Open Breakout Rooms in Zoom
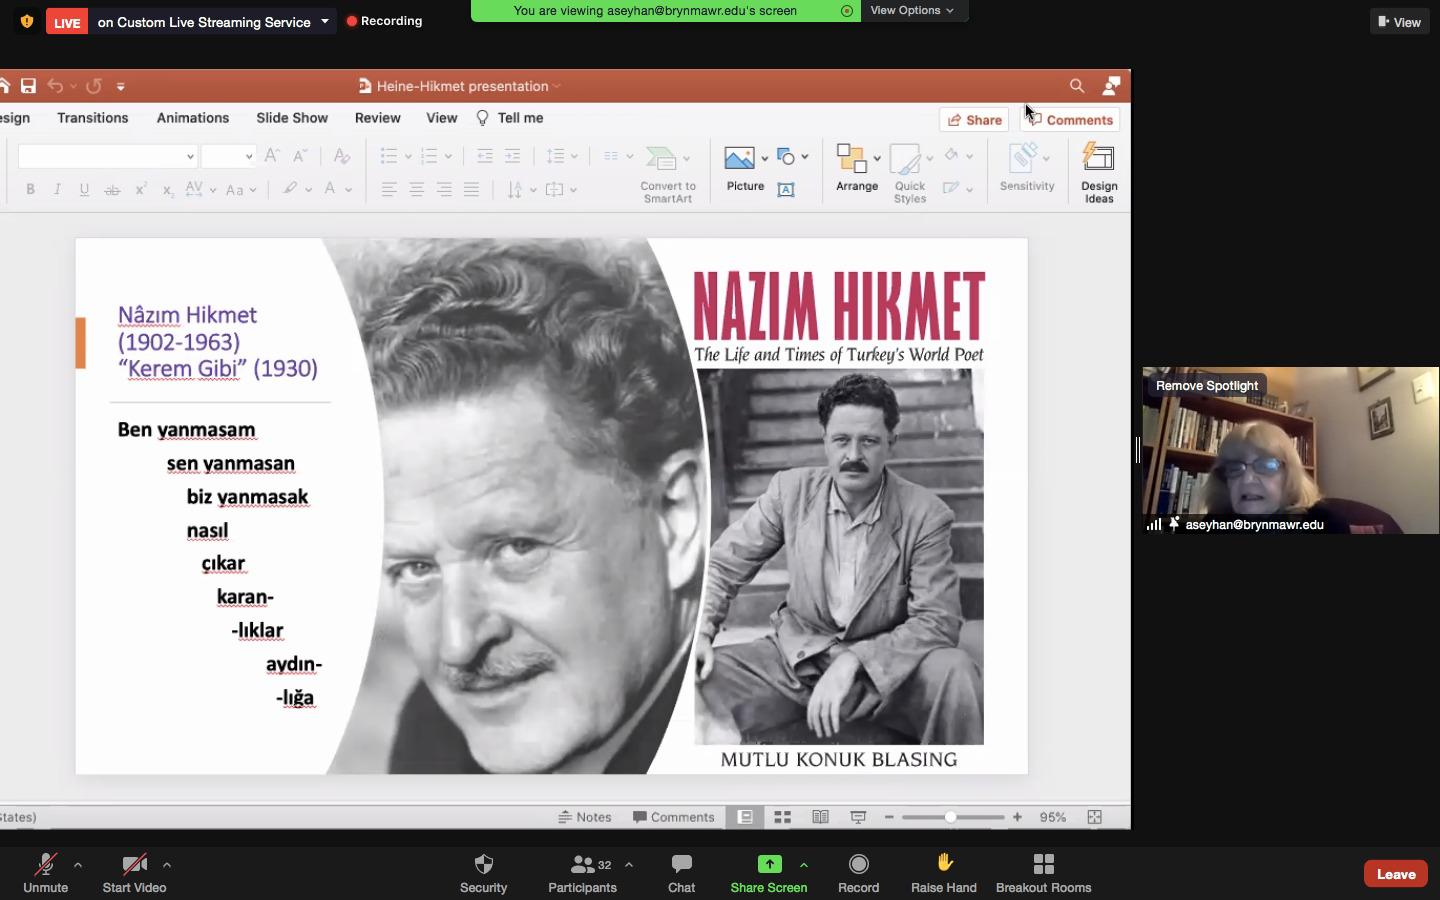This screenshot has width=1440, height=900. pos(1043,873)
